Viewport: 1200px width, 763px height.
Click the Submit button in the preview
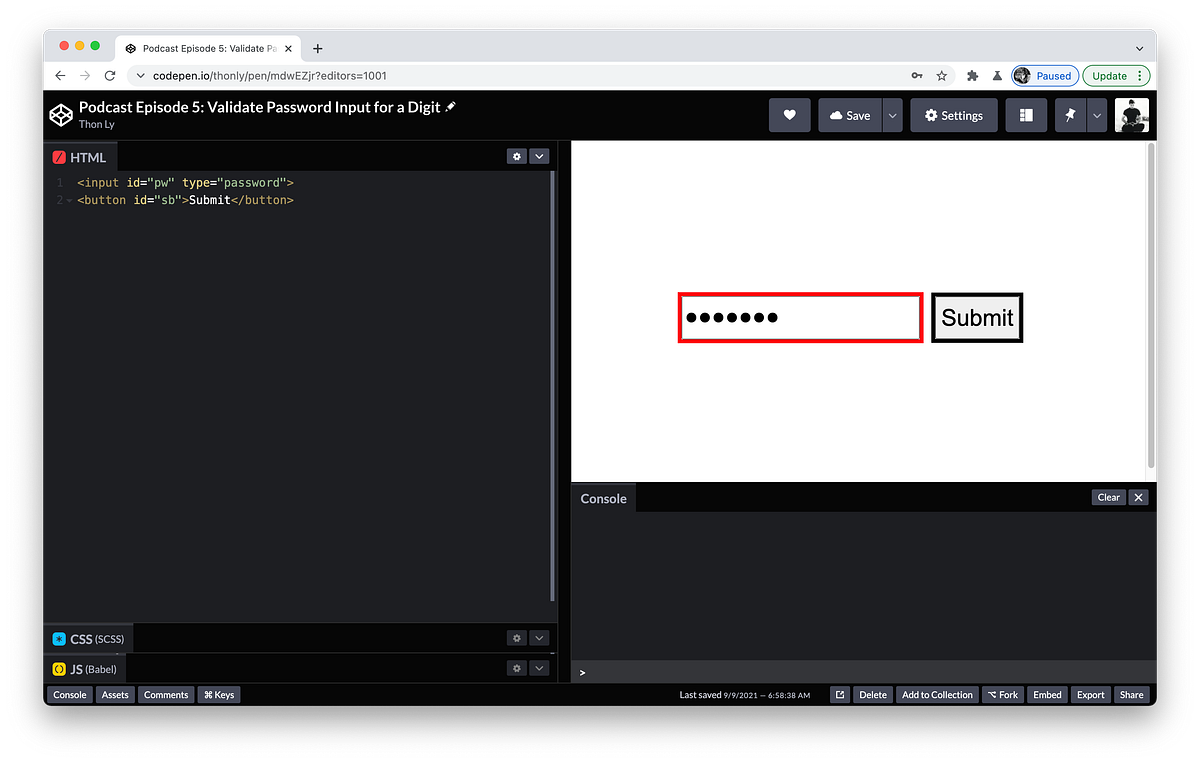pyautogui.click(x=976, y=317)
